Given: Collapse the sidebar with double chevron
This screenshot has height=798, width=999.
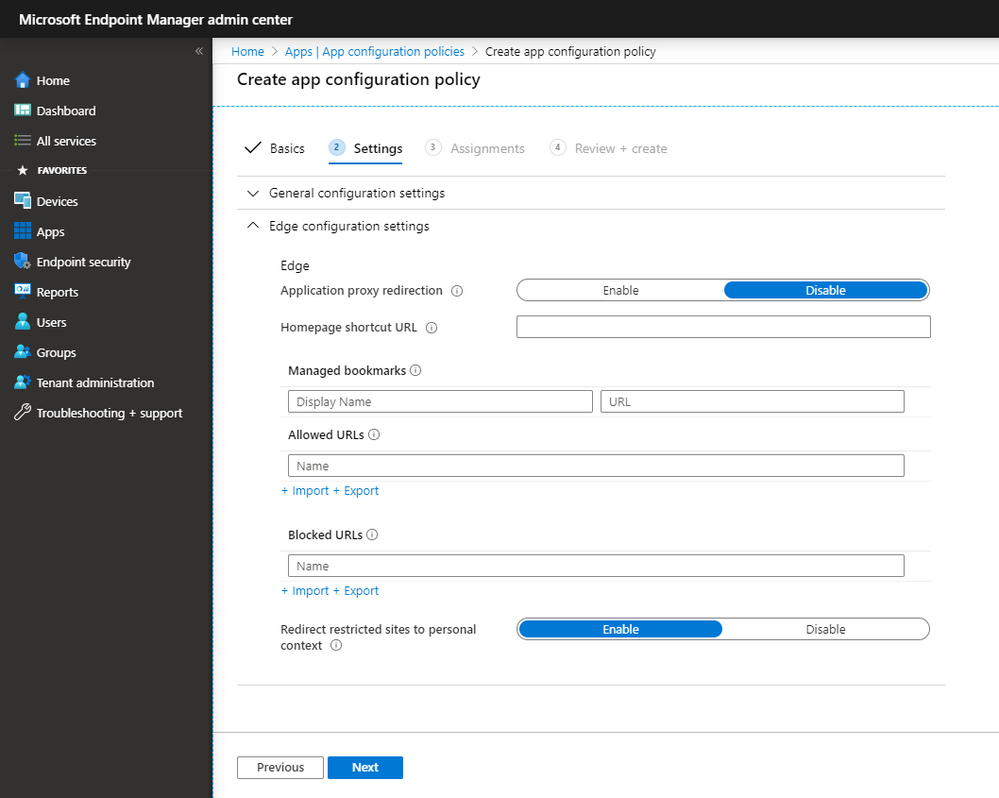Looking at the screenshot, I should coord(199,51).
